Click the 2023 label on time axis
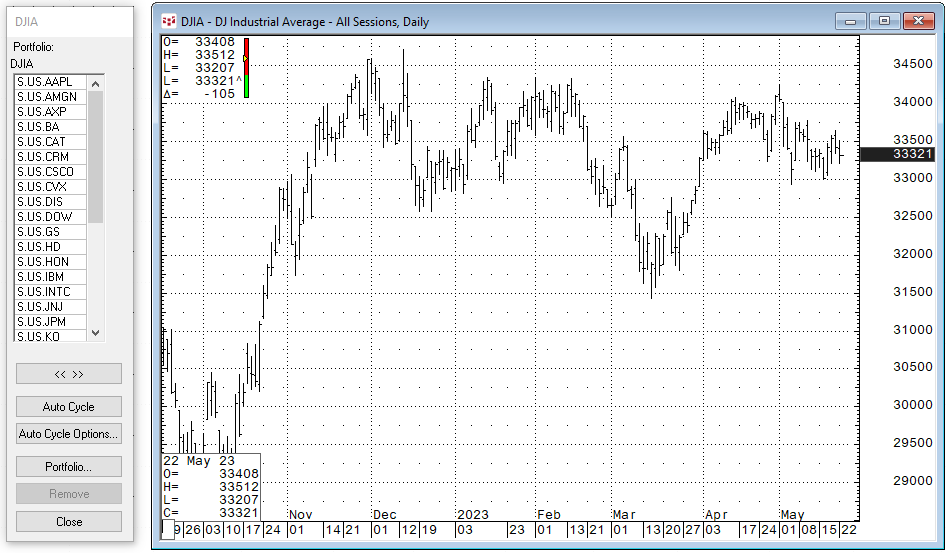This screenshot has width=948, height=553. tap(473, 515)
